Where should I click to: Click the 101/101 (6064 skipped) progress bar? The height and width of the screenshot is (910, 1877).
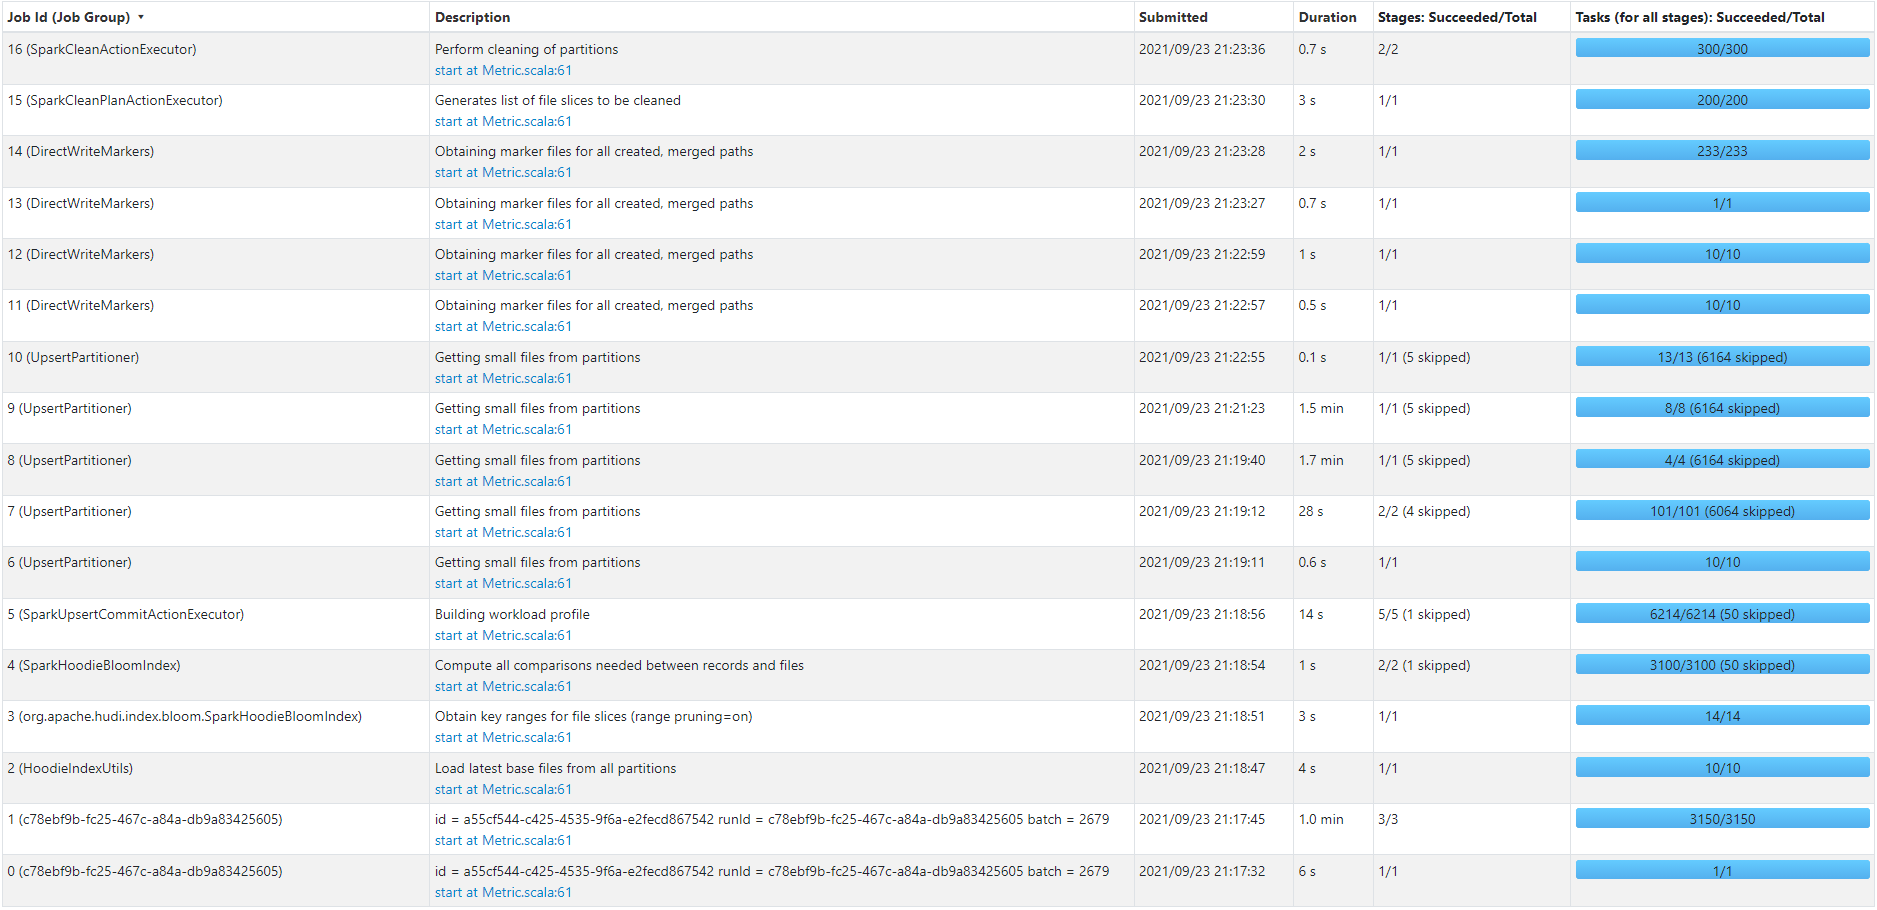click(1722, 510)
